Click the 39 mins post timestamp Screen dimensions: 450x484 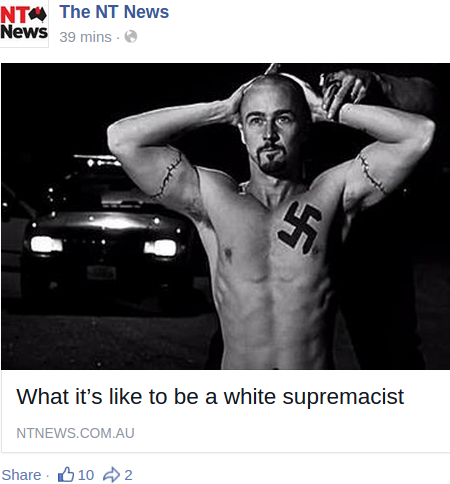pos(85,37)
